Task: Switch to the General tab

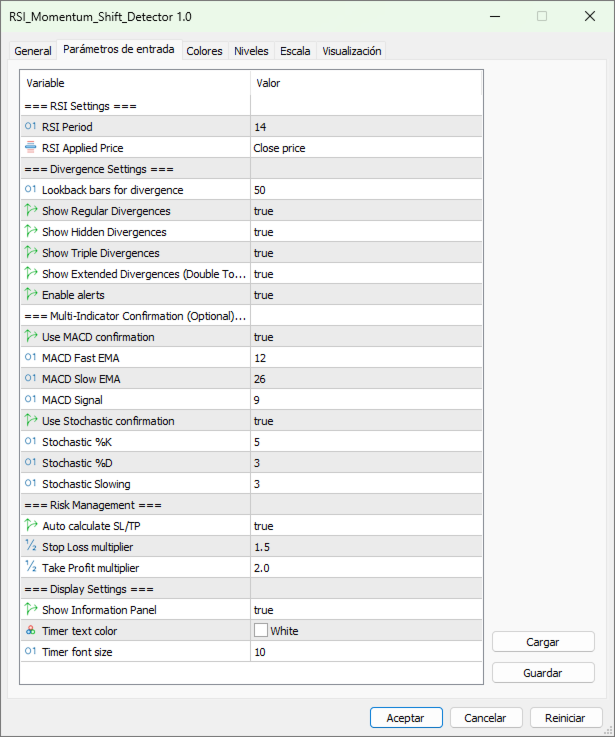Action: coord(32,51)
